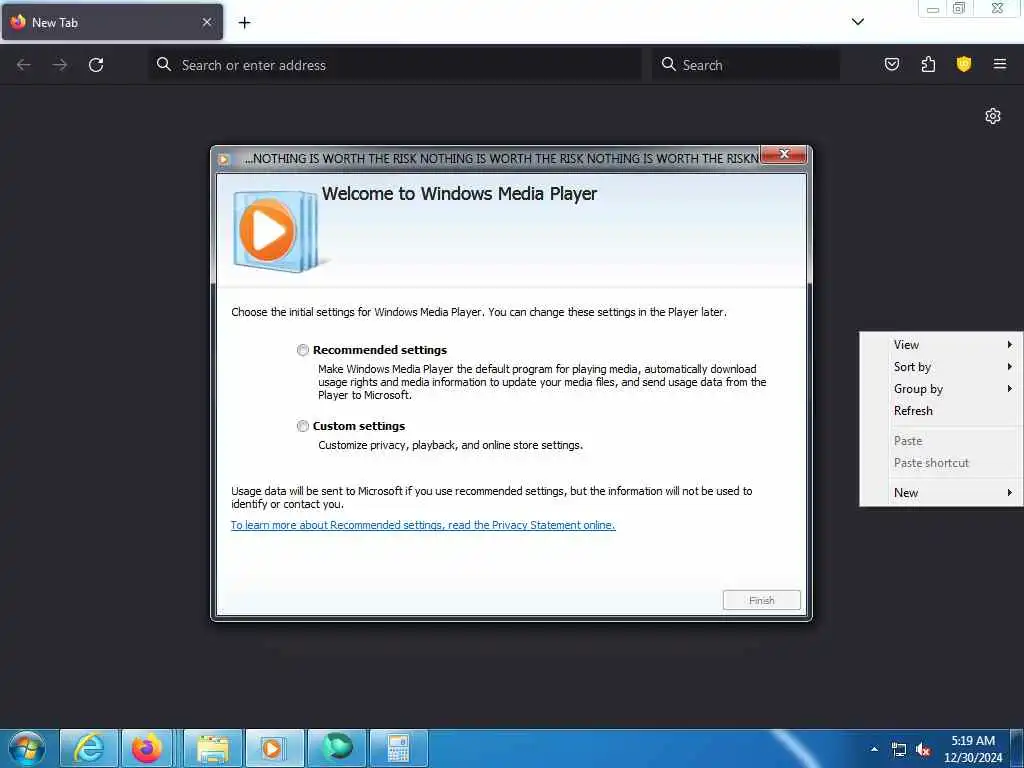
Task: Choose Paste shortcut in context menu
Action: click(x=940, y=462)
